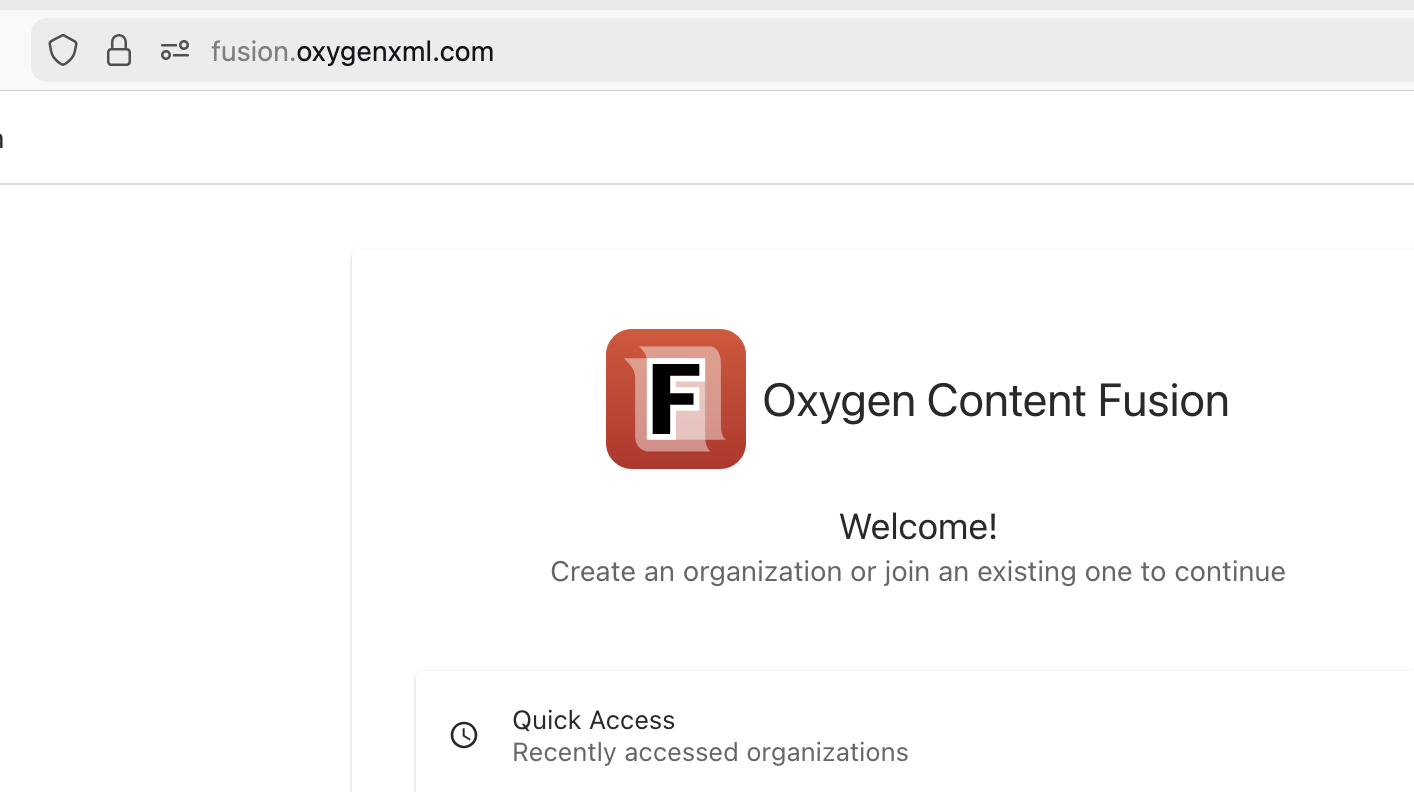Select the "Quick Access" label

pos(593,719)
